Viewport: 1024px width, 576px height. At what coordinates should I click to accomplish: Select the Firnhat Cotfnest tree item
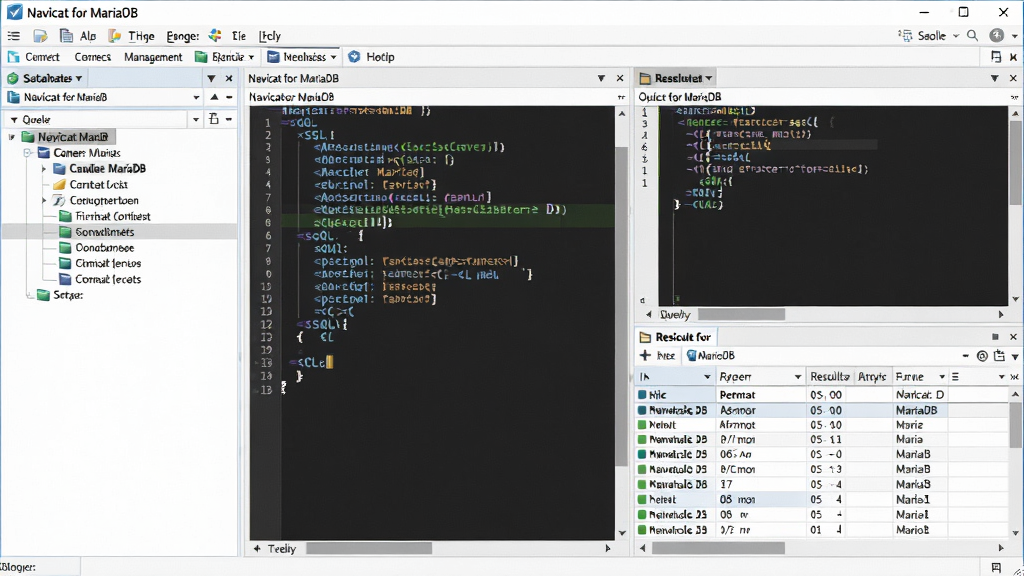click(112, 216)
